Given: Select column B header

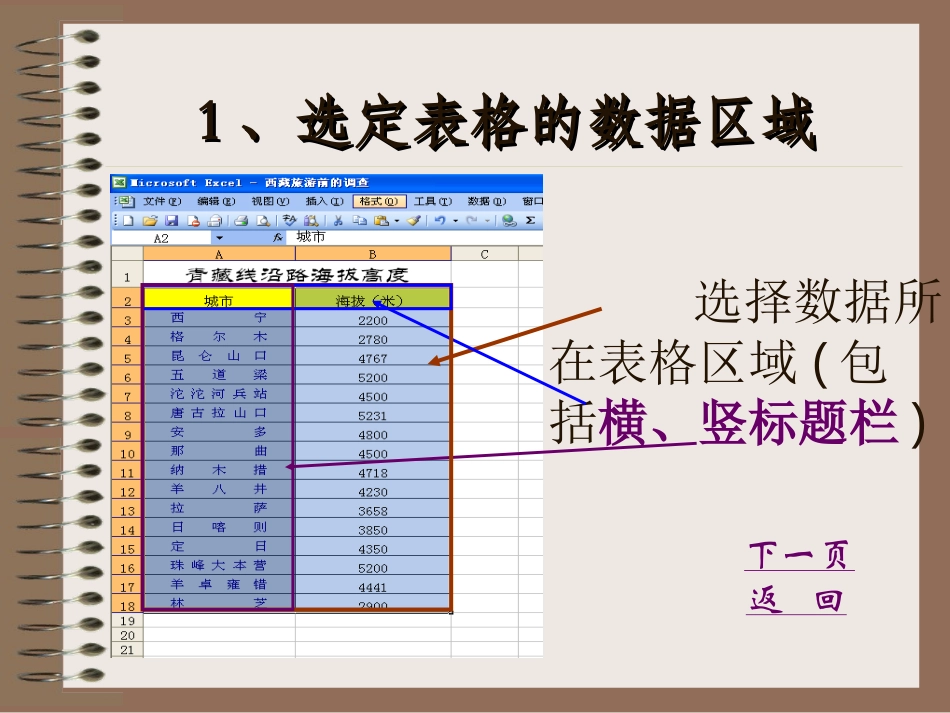Looking at the screenshot, I should (373, 254).
